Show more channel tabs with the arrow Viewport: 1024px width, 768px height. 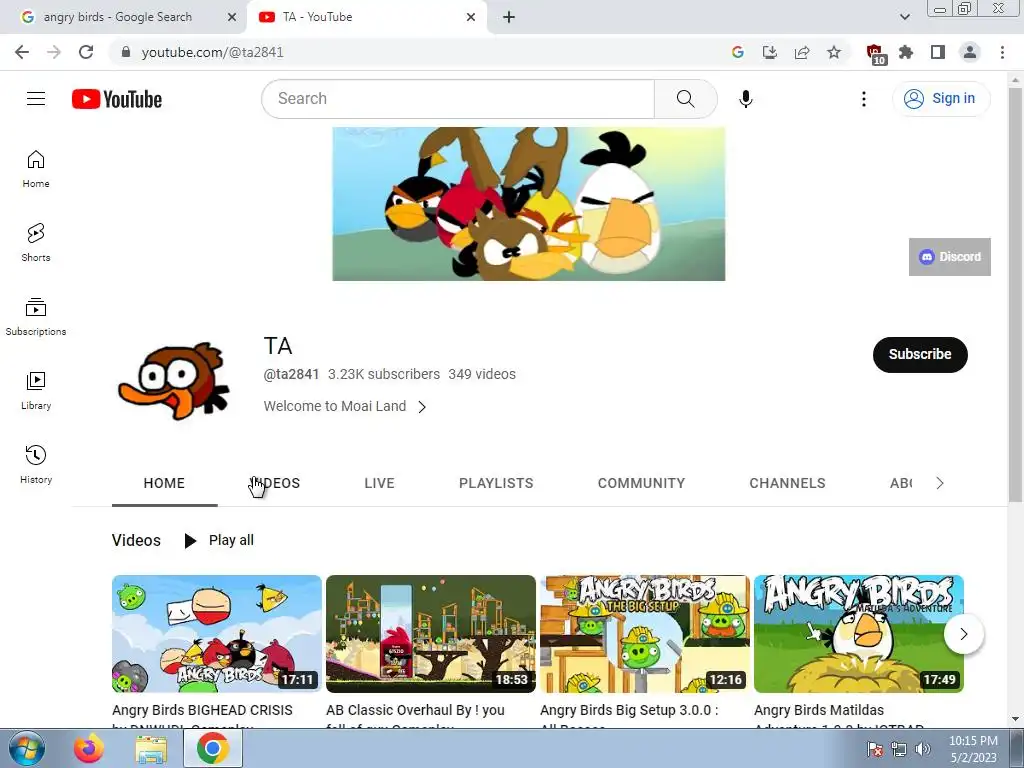pyautogui.click(x=940, y=483)
